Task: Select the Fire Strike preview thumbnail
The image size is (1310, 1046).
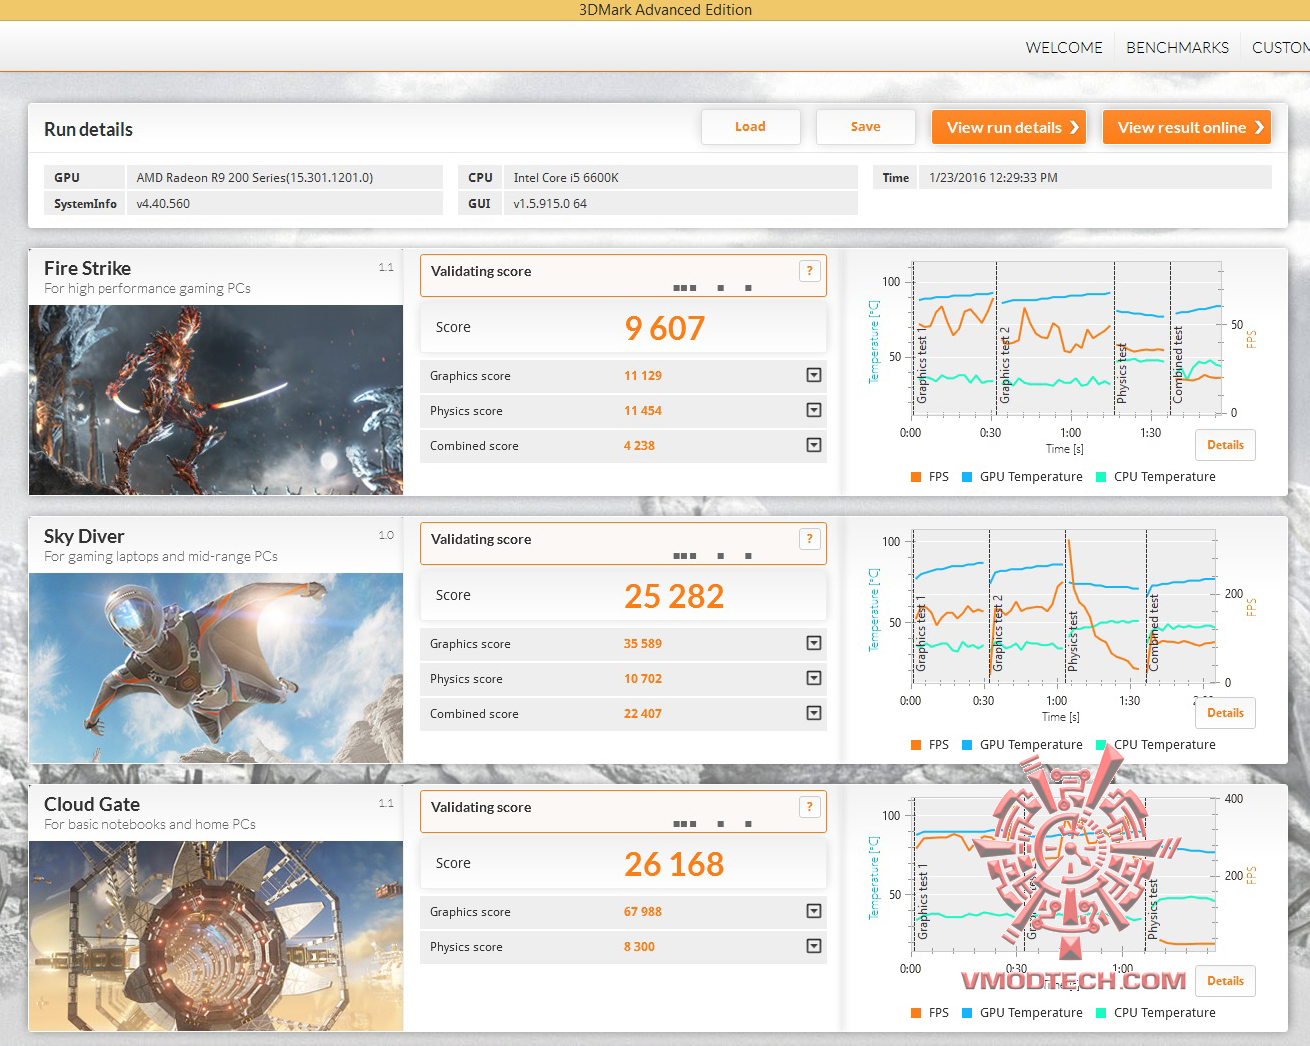Action: [216, 400]
